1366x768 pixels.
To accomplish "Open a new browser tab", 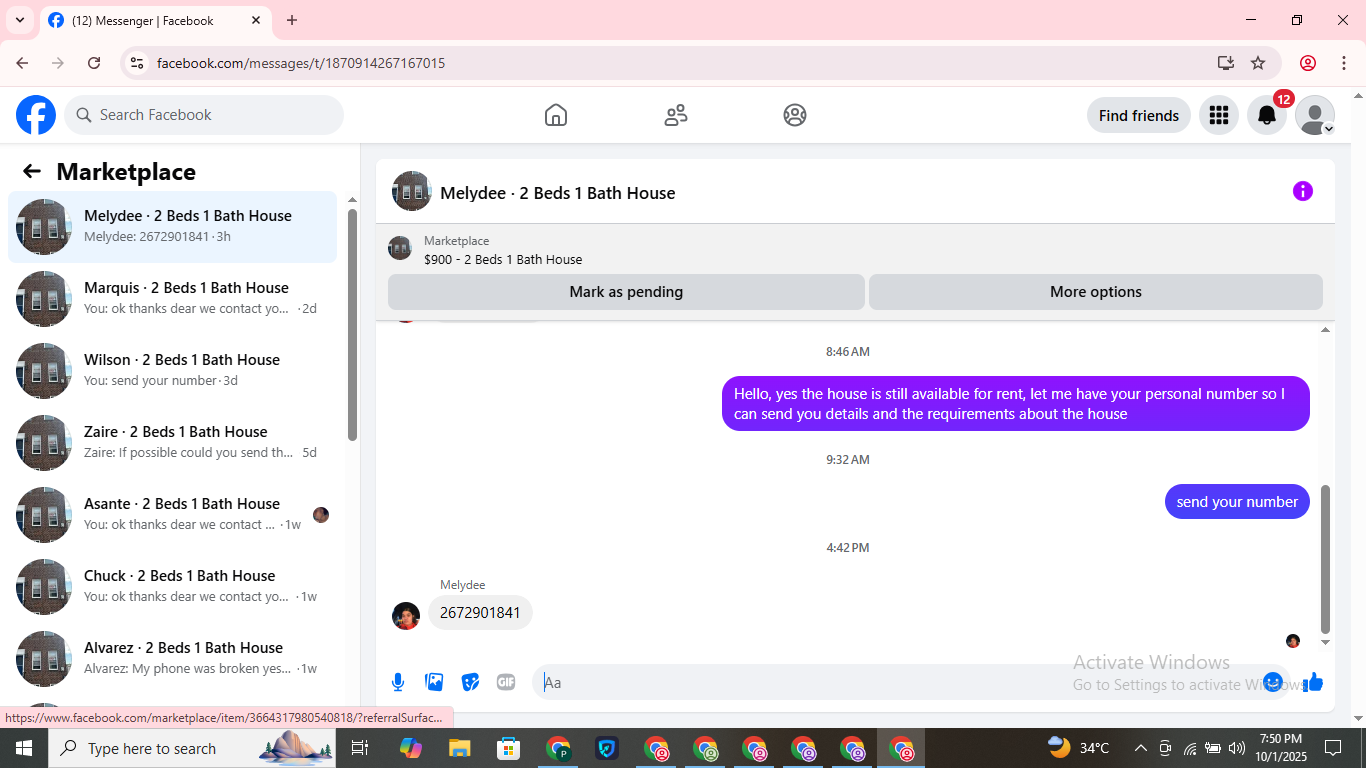I will click(292, 20).
